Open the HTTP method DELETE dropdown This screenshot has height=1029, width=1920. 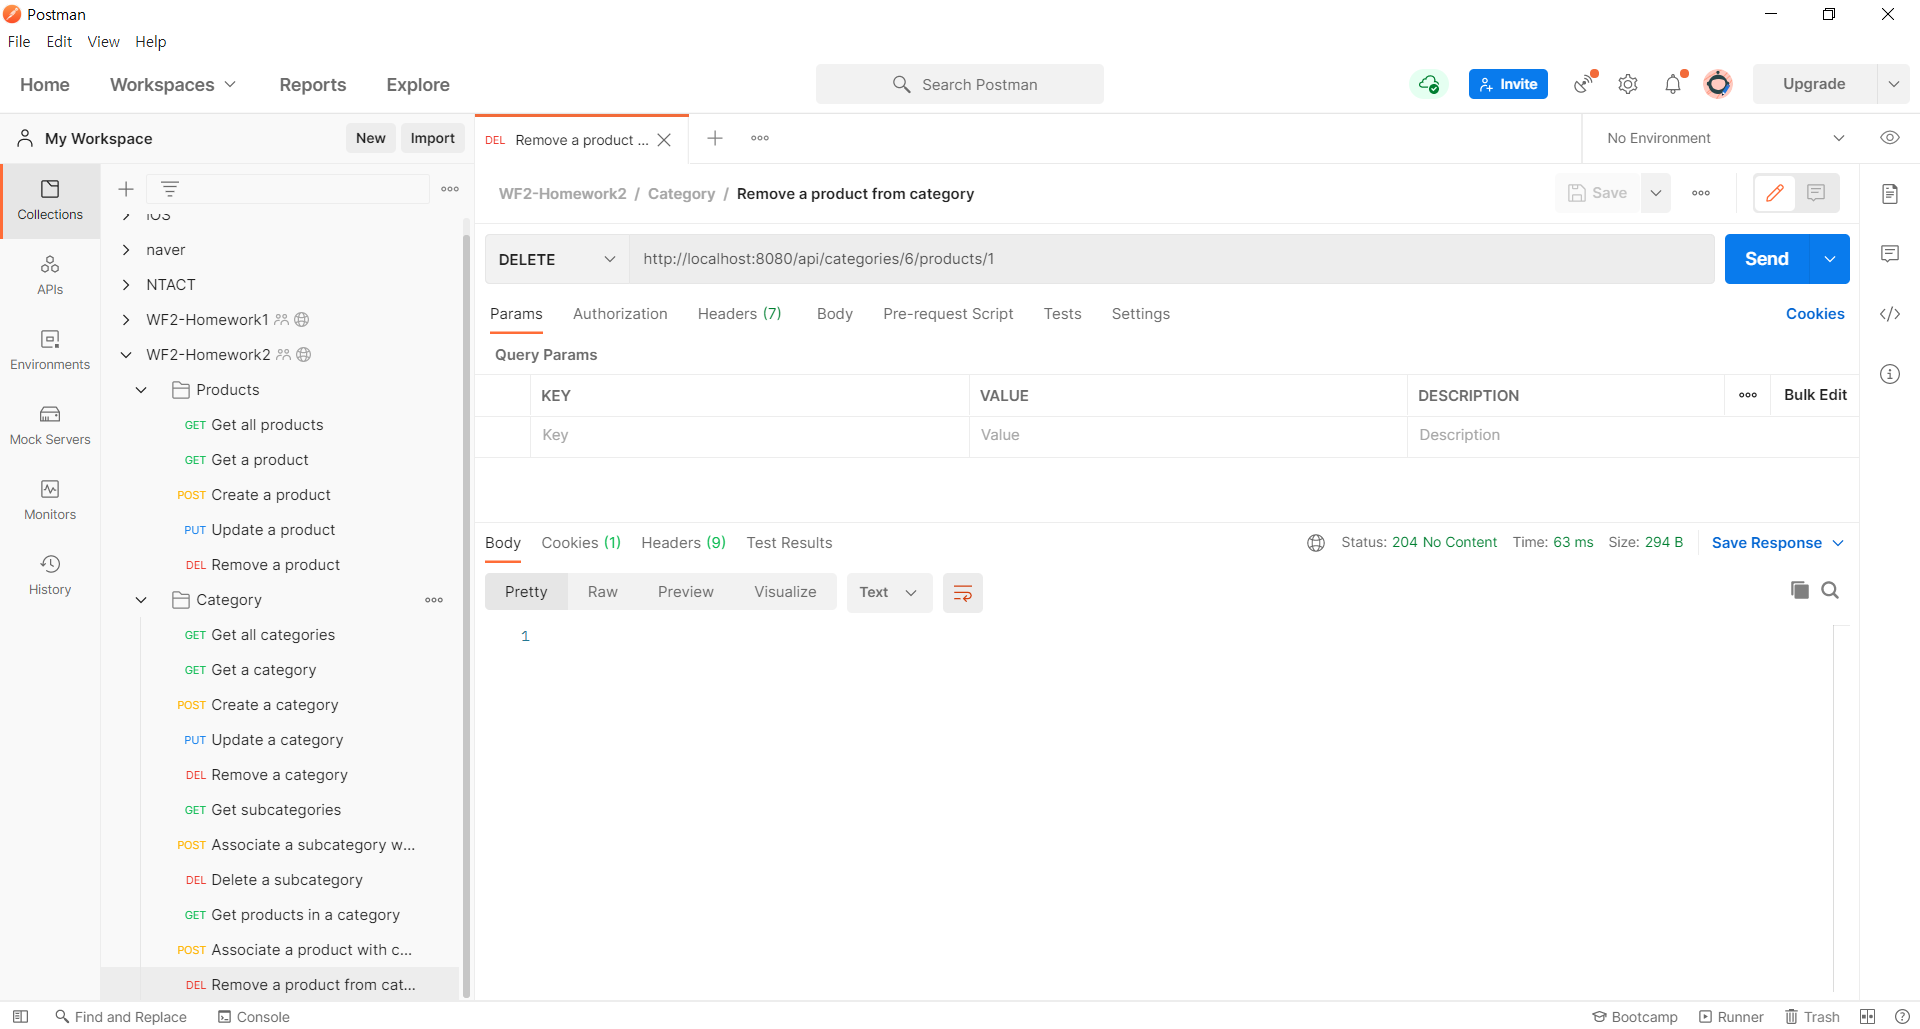[557, 259]
